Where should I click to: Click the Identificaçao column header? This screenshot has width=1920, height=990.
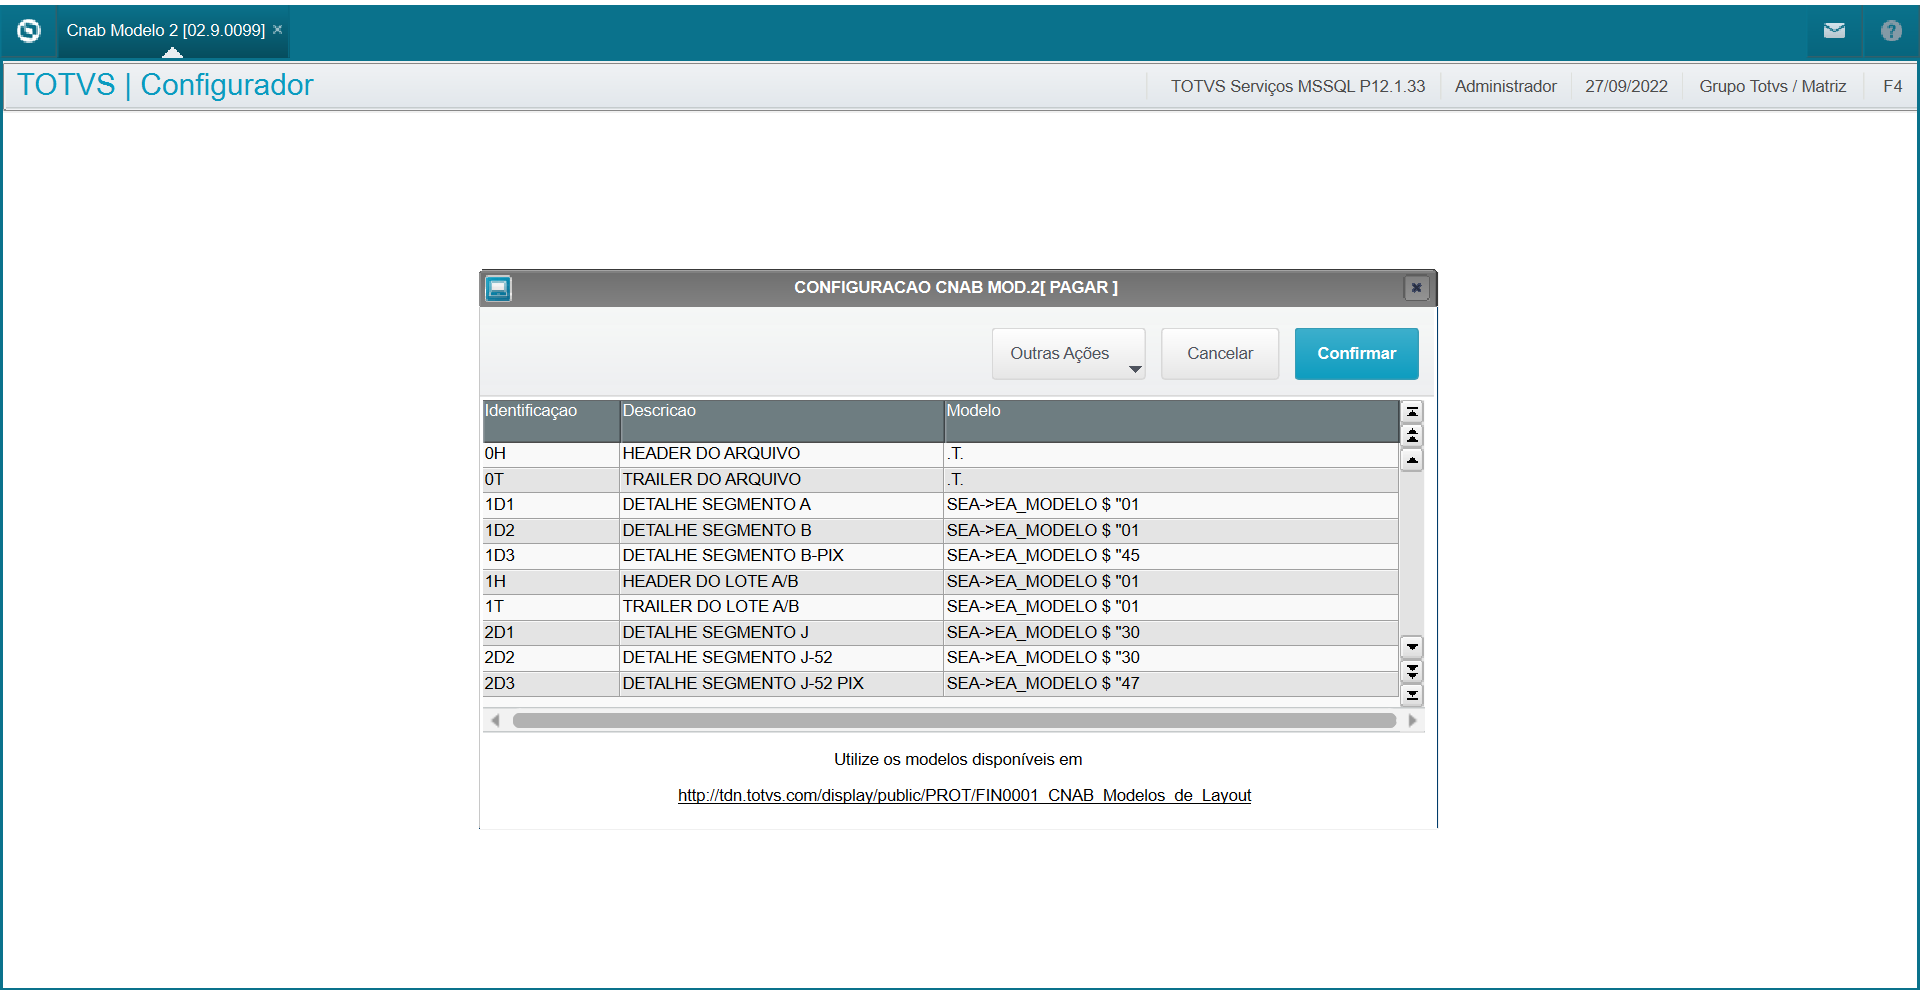tap(551, 422)
